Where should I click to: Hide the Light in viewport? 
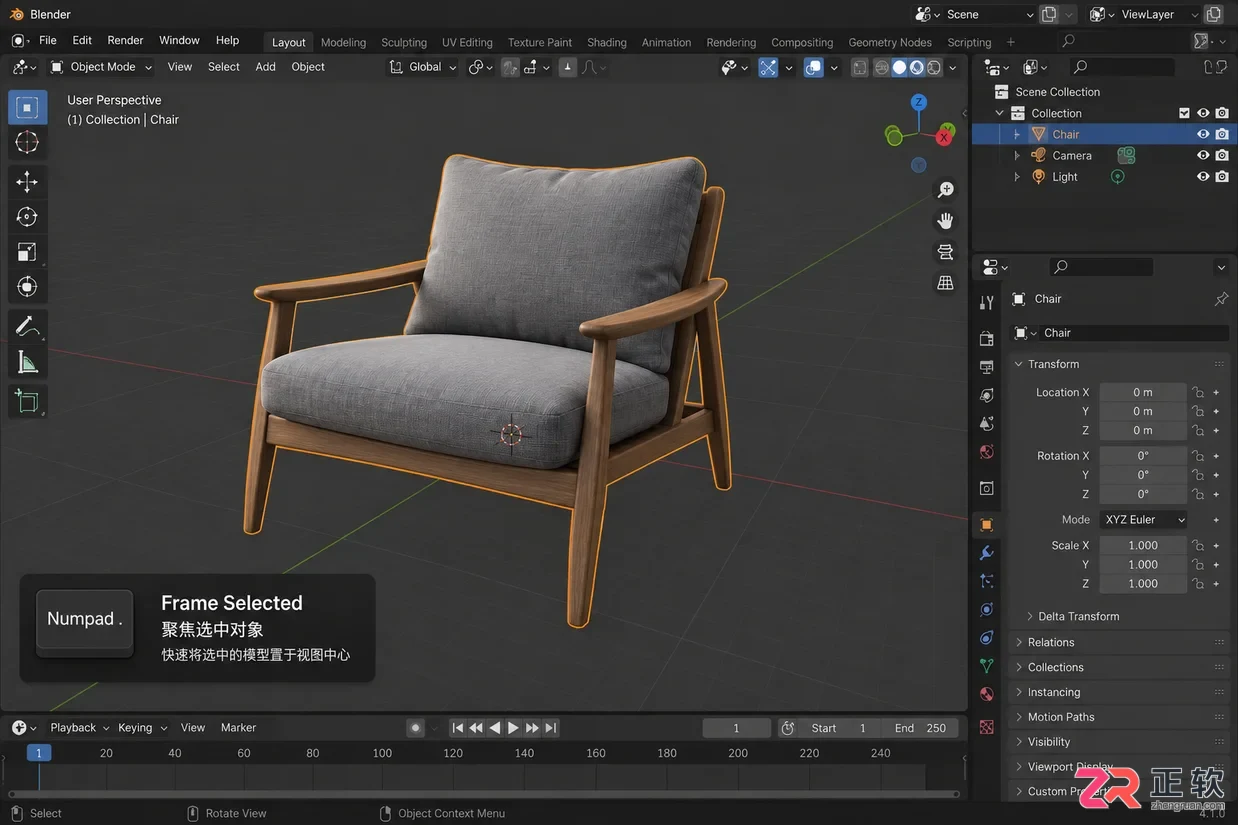point(1203,176)
